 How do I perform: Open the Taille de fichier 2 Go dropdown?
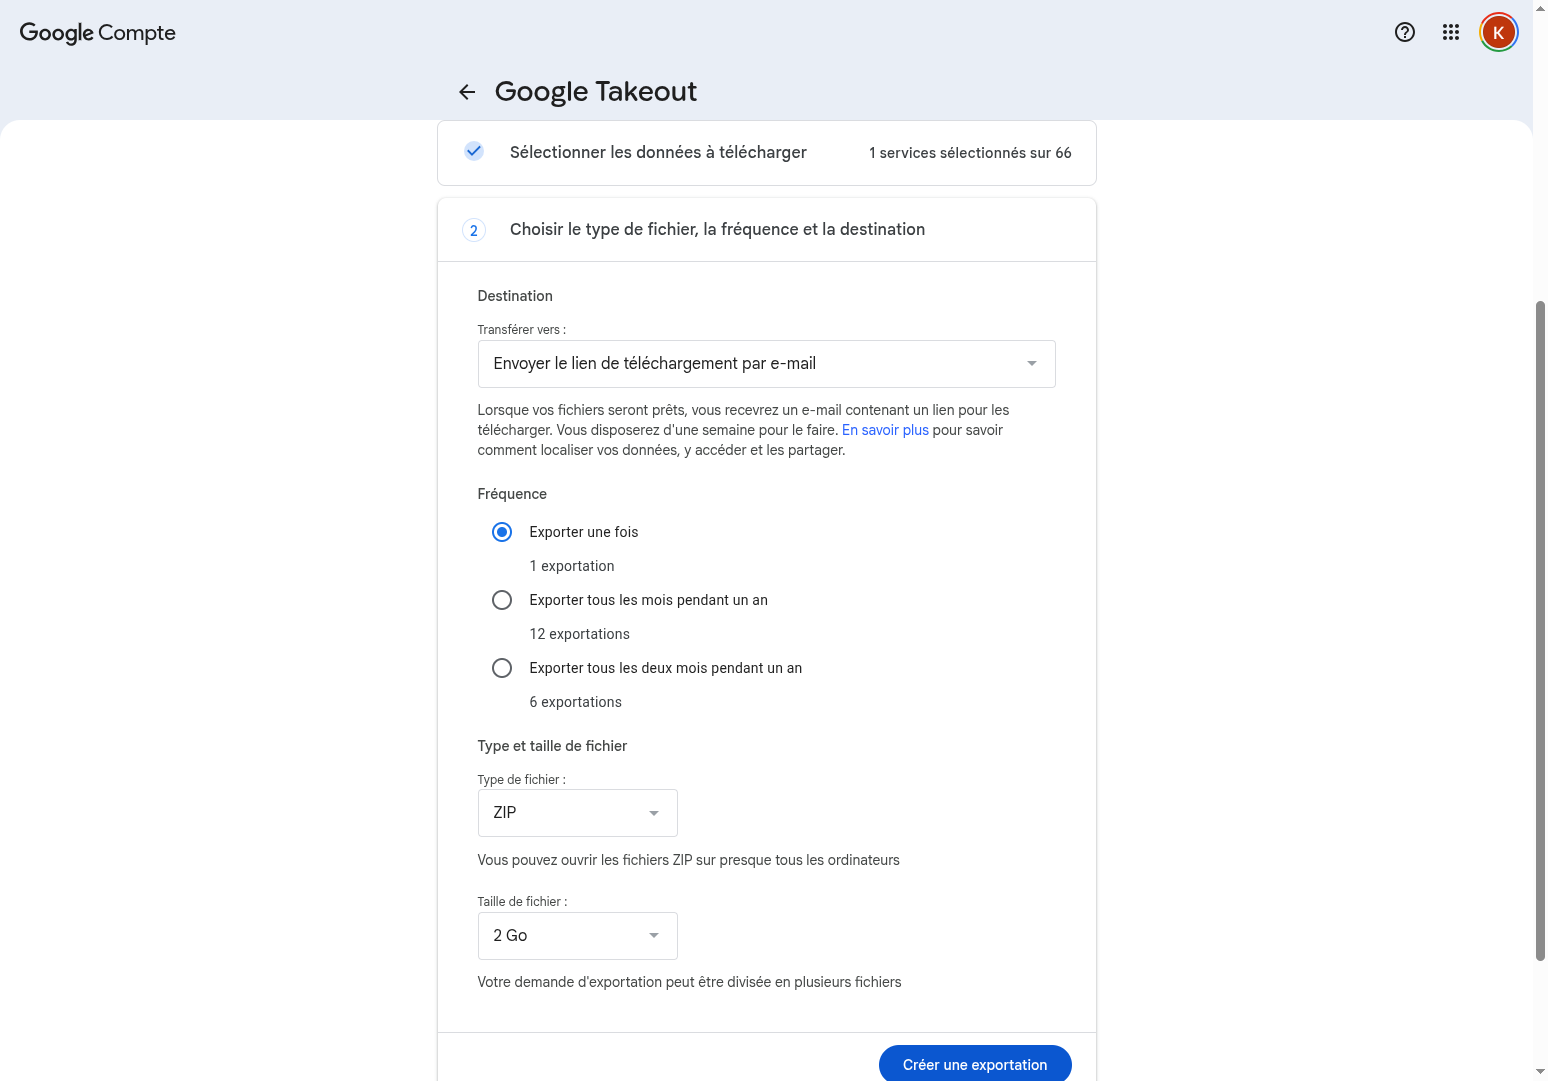pos(577,936)
